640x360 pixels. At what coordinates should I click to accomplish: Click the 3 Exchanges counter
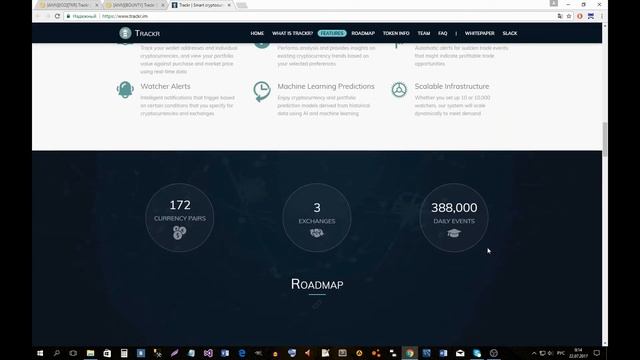[x=317, y=218]
